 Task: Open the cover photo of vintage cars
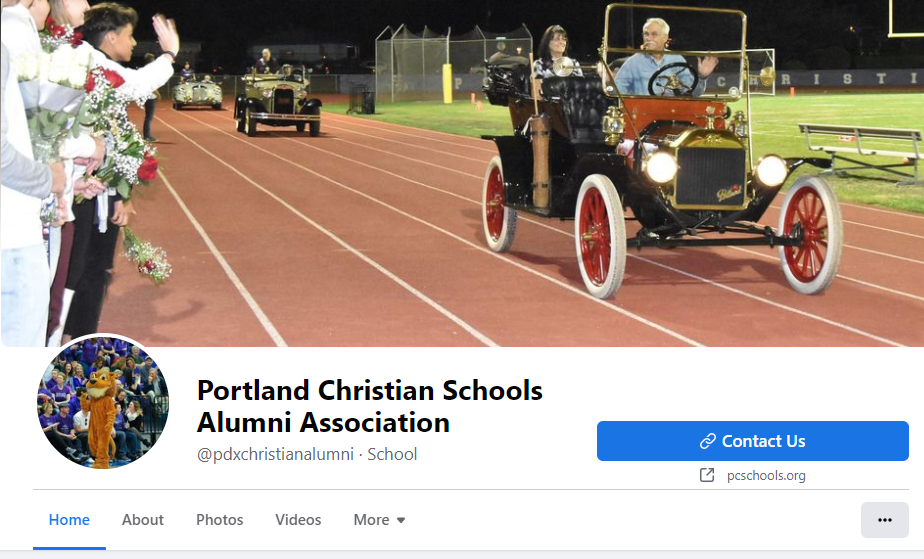[x=462, y=173]
